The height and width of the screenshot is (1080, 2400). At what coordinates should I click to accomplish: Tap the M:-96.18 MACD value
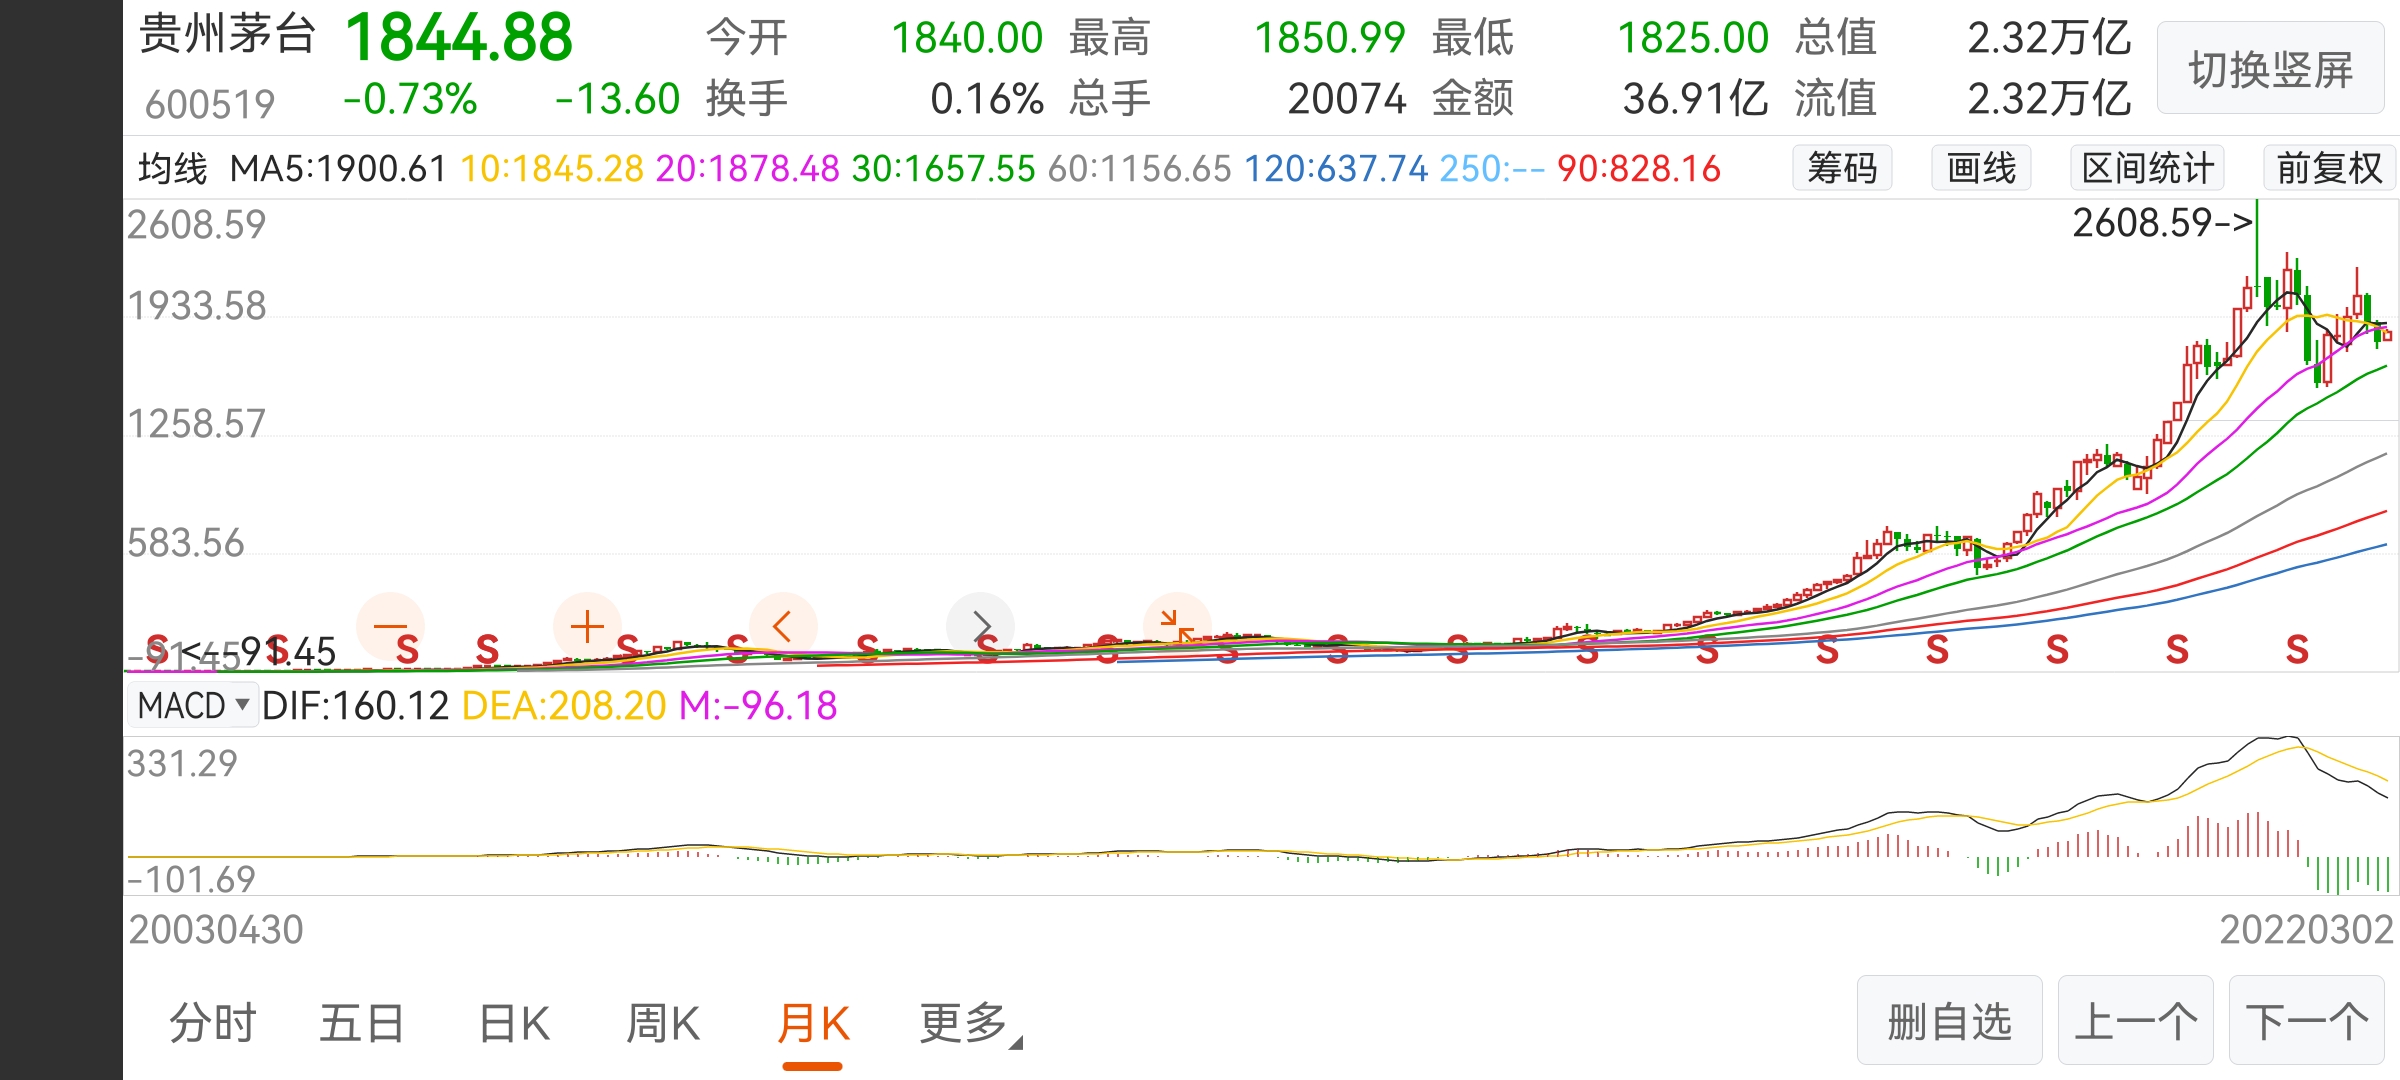[x=758, y=706]
